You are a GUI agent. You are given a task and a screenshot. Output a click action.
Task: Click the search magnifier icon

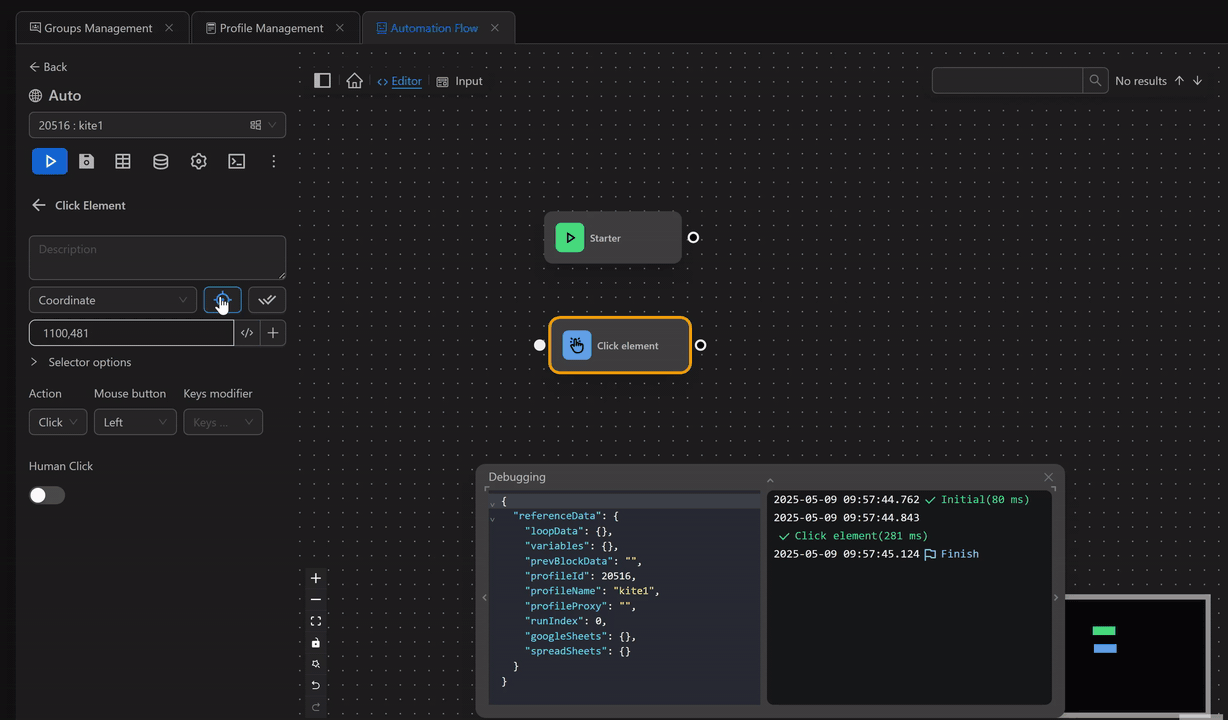coord(1095,80)
